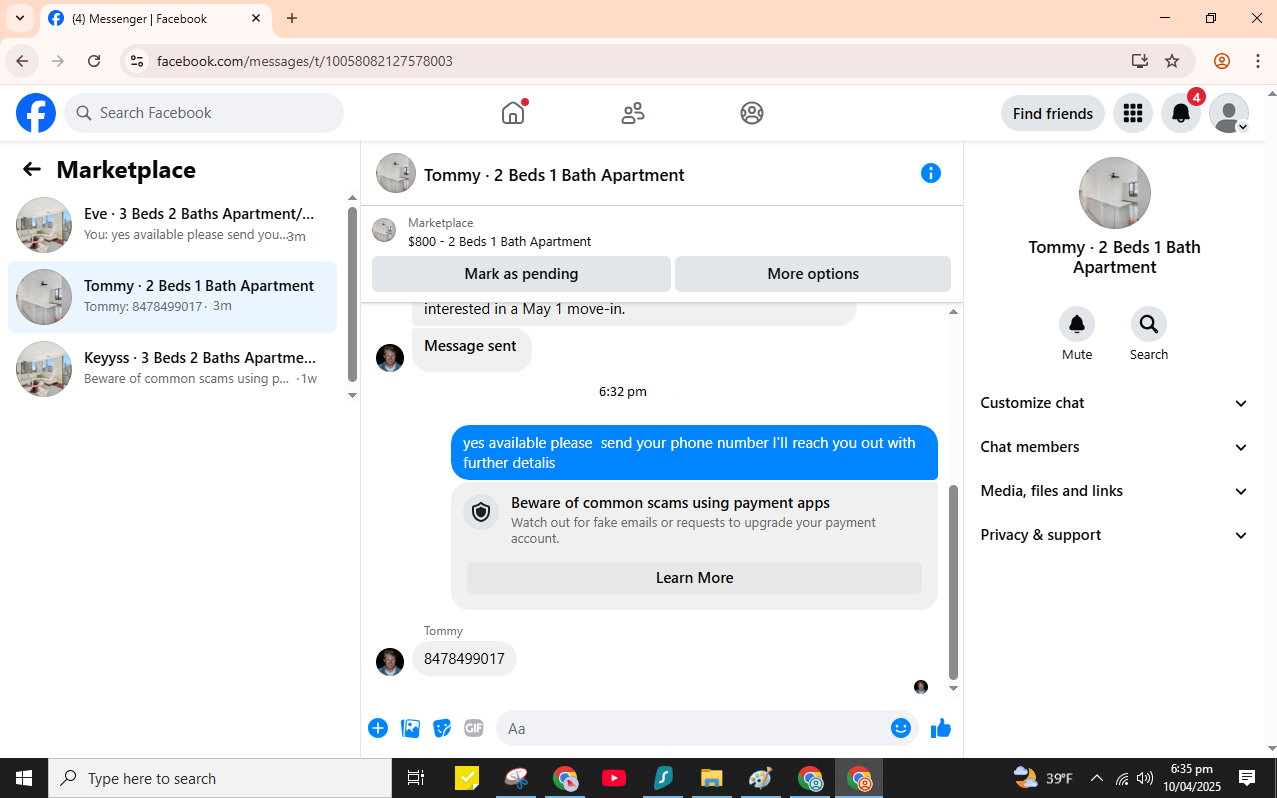The image size is (1277, 798).
Task: Open $800 2 Beds 1 Bath listing link
Action: [x=499, y=241]
